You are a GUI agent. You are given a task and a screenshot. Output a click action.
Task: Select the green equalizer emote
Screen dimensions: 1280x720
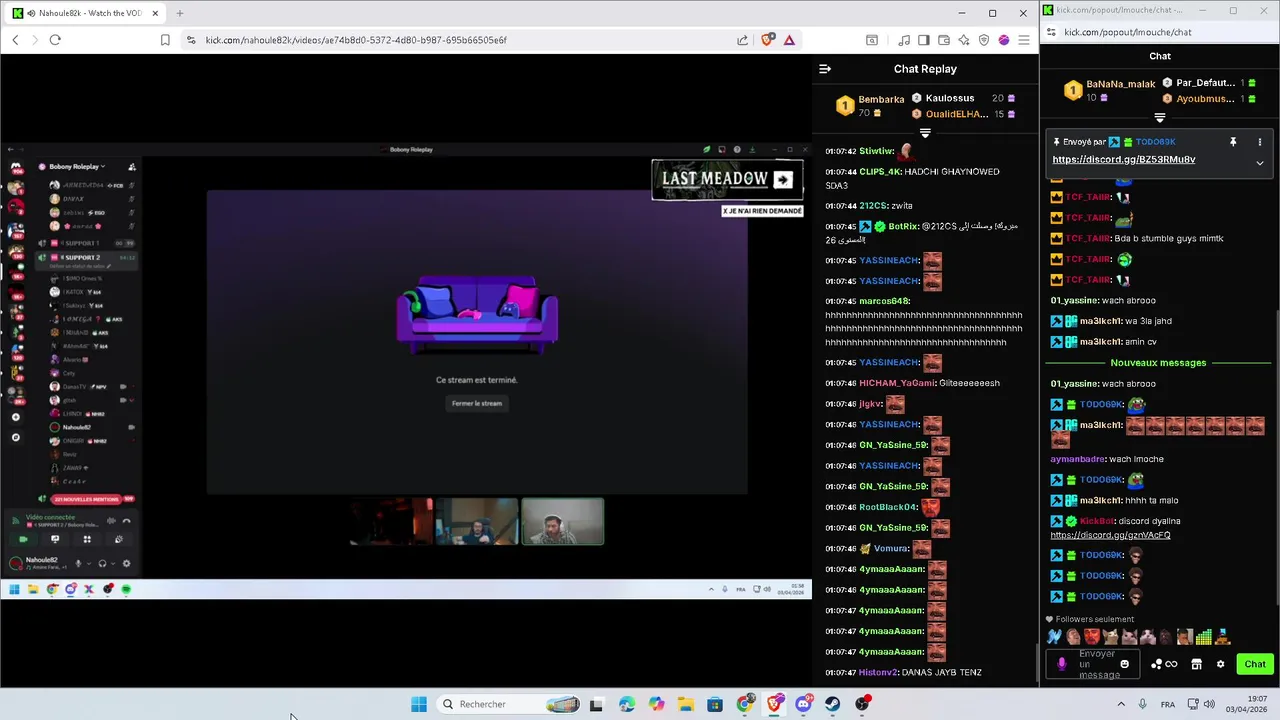[1203, 637]
